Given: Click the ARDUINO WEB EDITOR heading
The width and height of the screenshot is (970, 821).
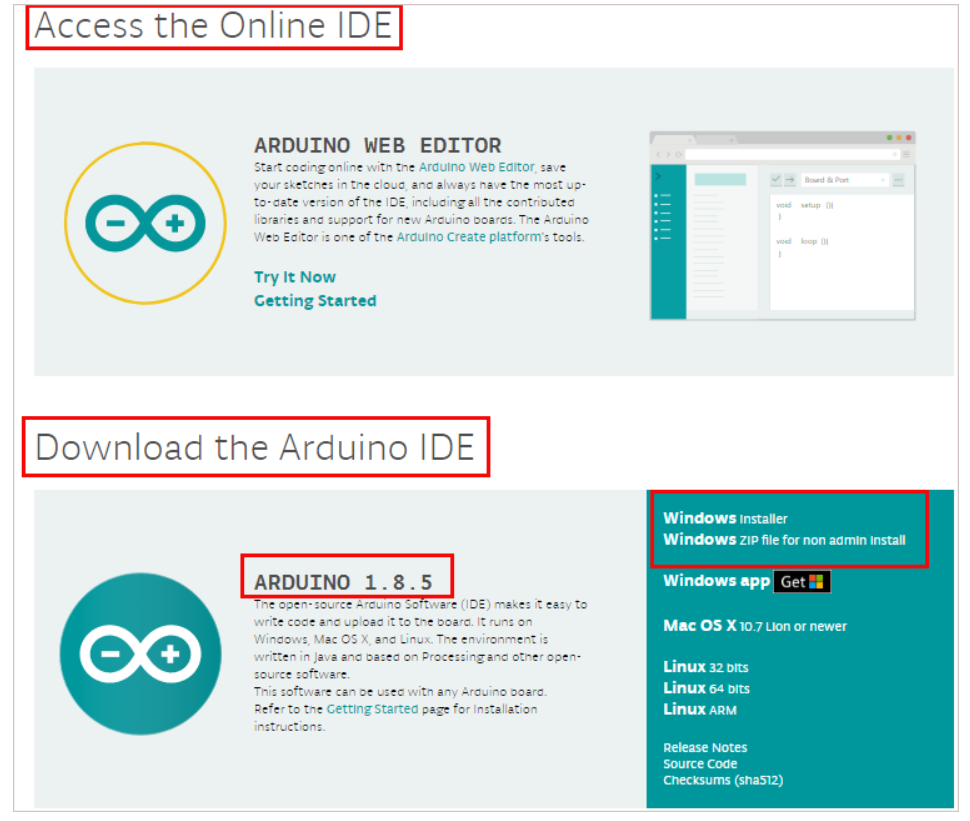Looking at the screenshot, I should 378,145.
